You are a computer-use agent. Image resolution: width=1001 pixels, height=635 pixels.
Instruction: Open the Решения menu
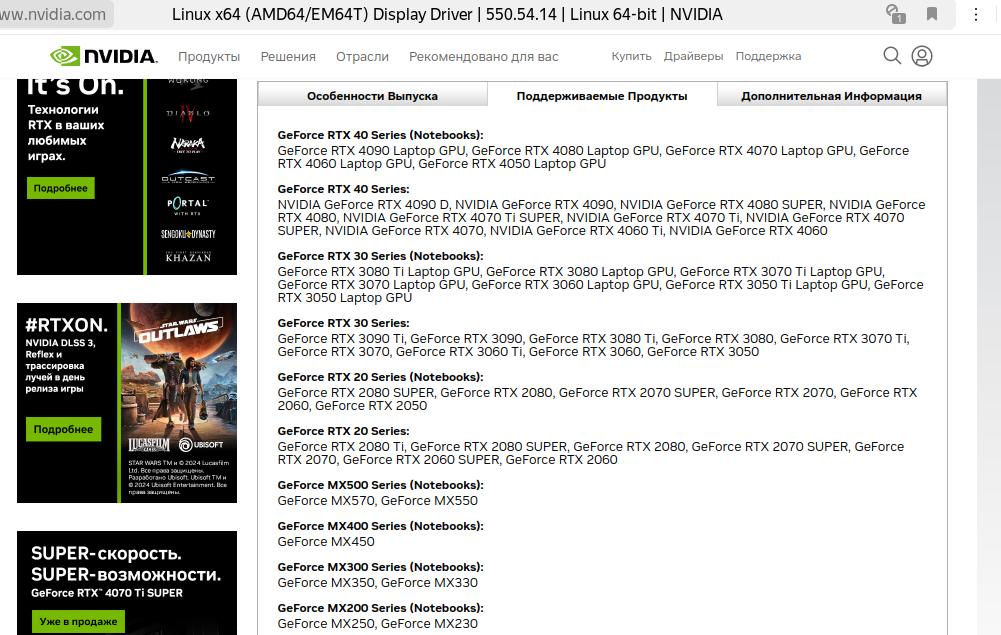[288, 56]
